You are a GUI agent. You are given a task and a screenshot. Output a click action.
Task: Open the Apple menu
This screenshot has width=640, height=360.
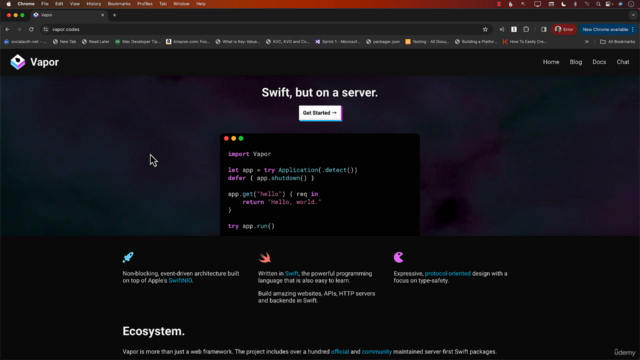(9, 4)
